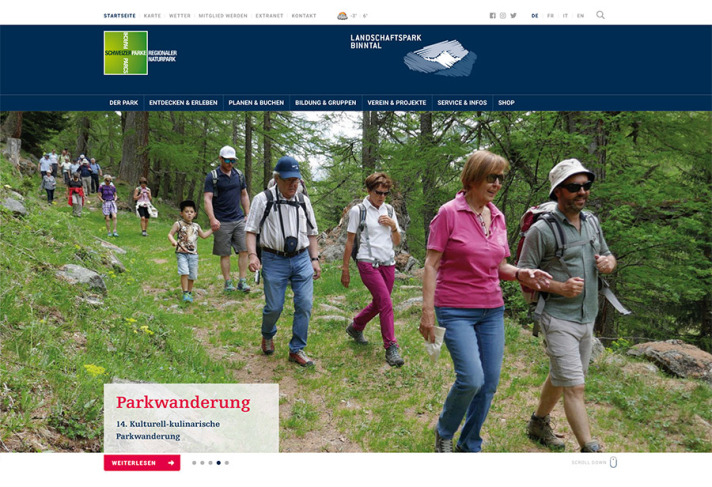Screen dimensions: 712x487
Task: Click the weather cloud icon
Action: tap(342, 16)
